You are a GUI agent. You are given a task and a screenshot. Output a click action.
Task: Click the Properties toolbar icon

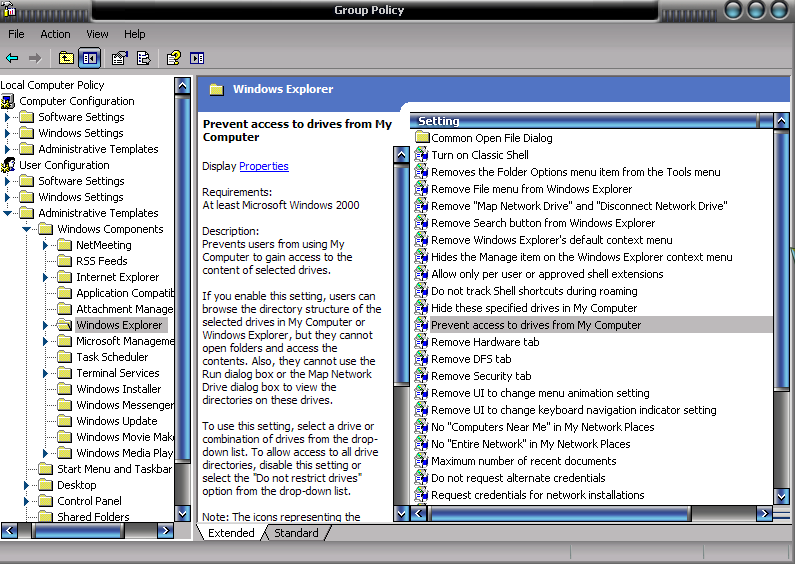point(120,58)
